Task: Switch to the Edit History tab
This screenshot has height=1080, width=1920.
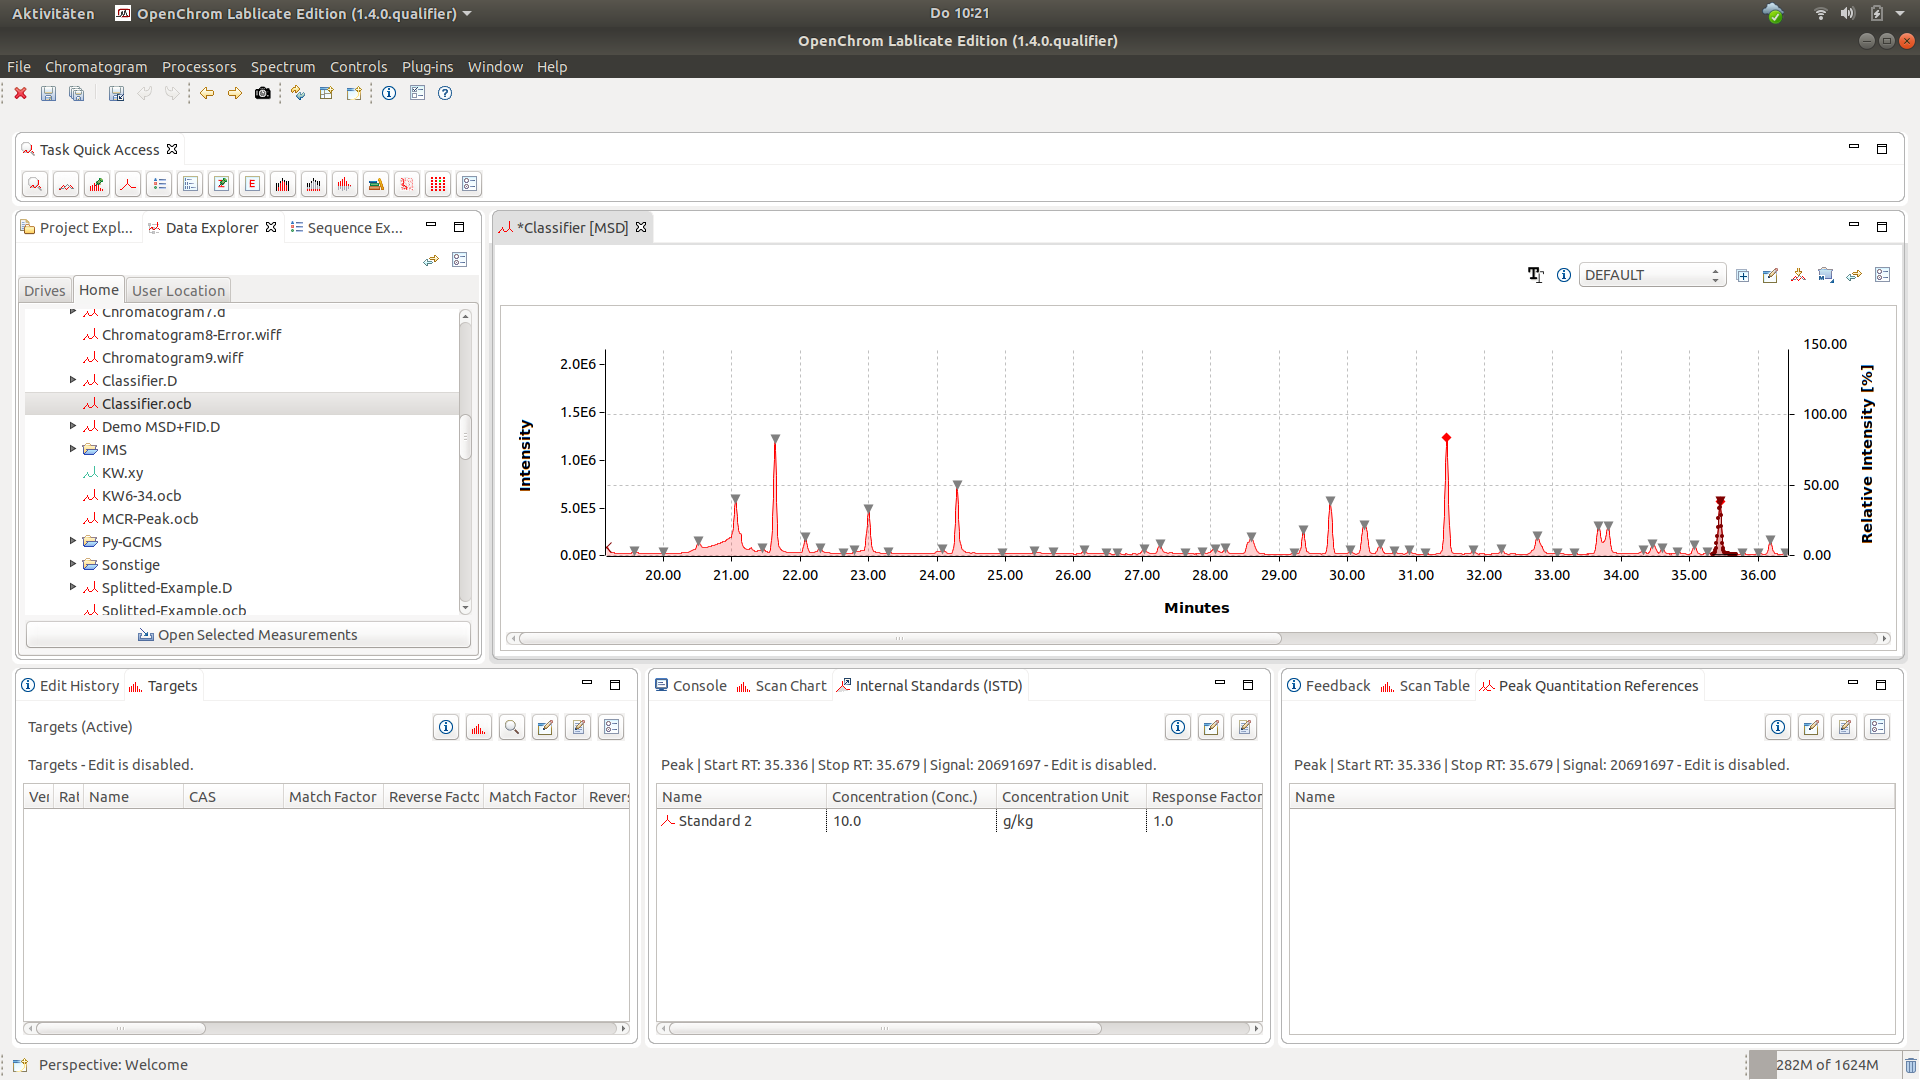Action: coord(70,686)
